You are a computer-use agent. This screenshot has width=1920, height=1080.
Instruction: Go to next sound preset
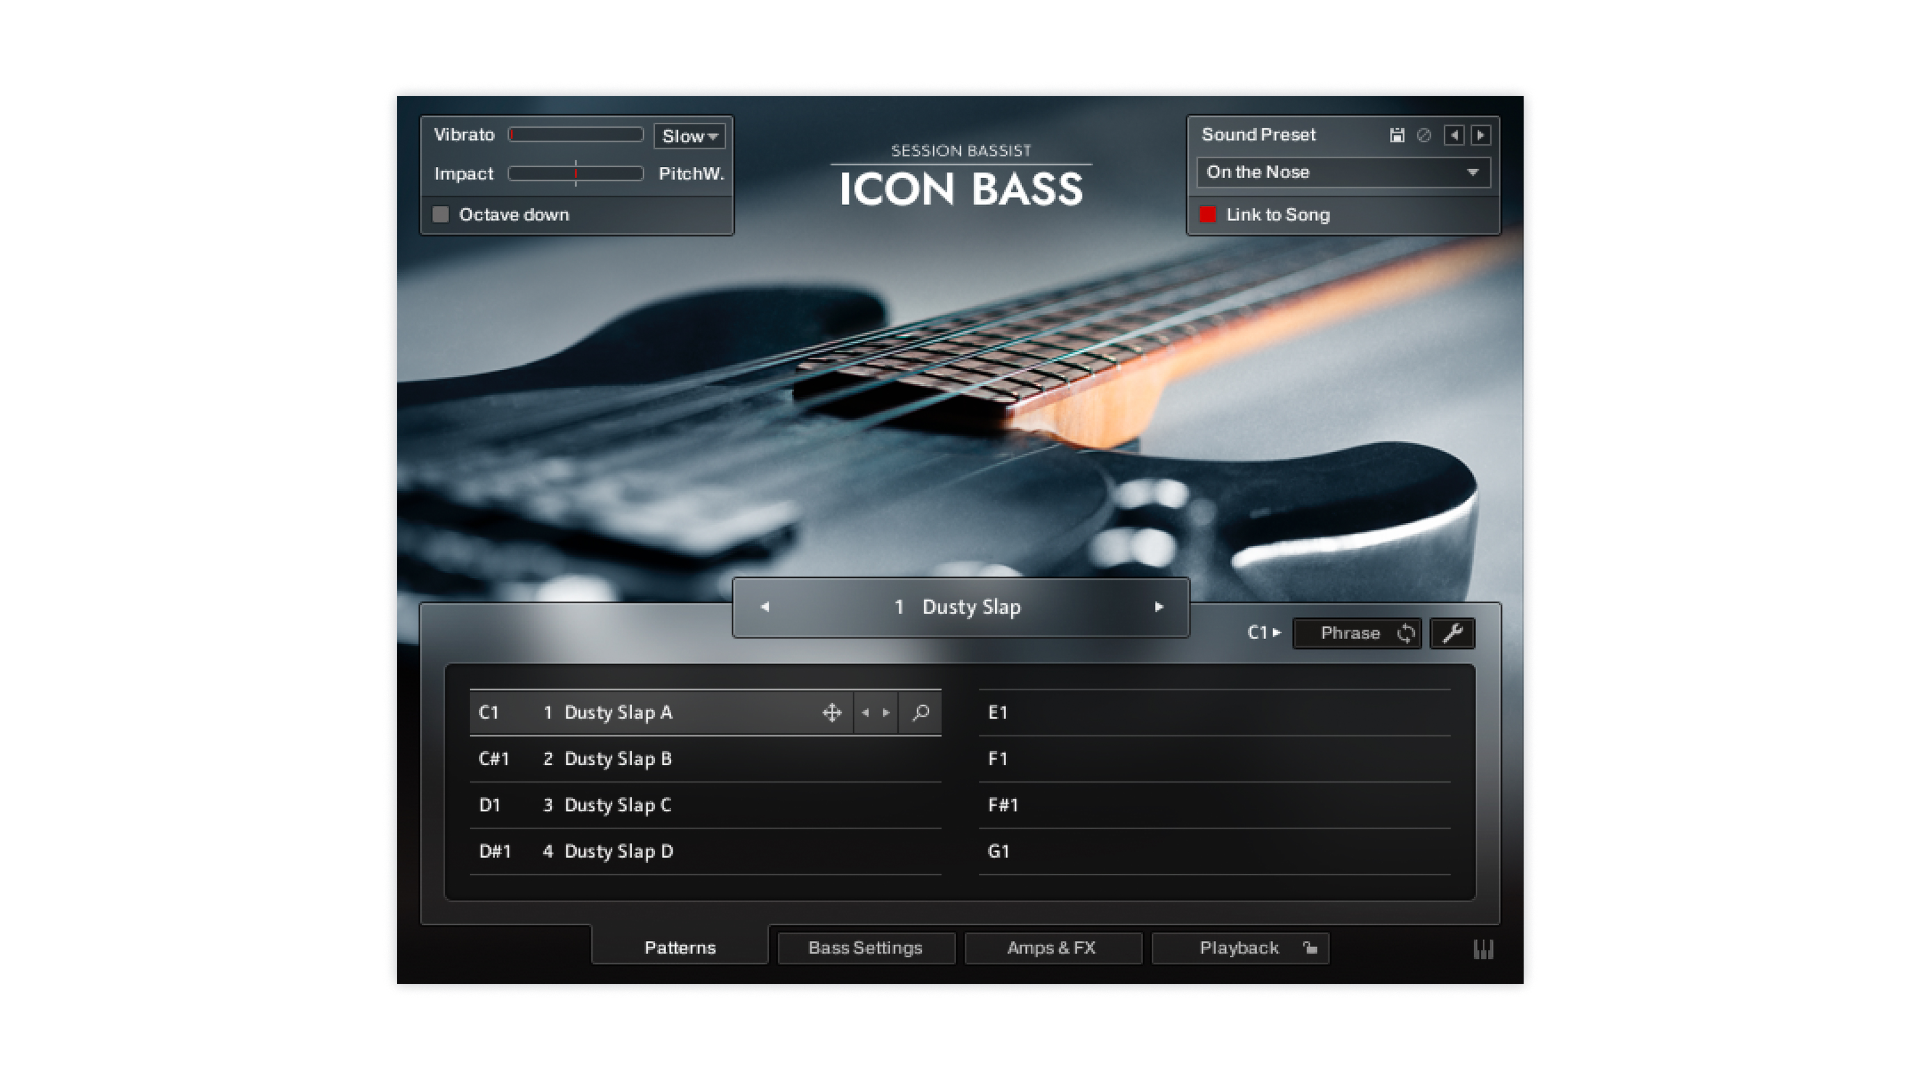[1481, 135]
